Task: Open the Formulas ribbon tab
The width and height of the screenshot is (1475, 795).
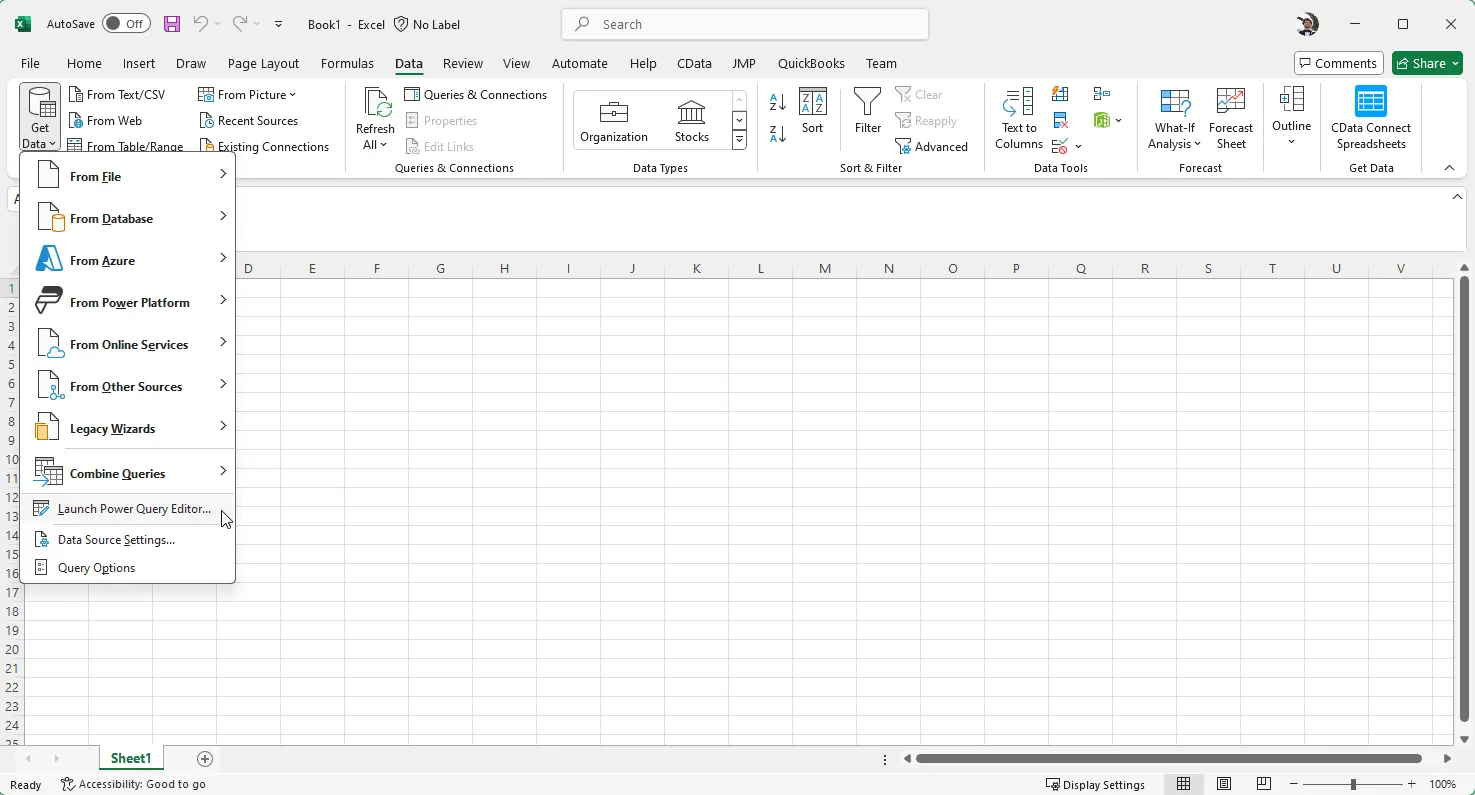Action: pyautogui.click(x=347, y=63)
